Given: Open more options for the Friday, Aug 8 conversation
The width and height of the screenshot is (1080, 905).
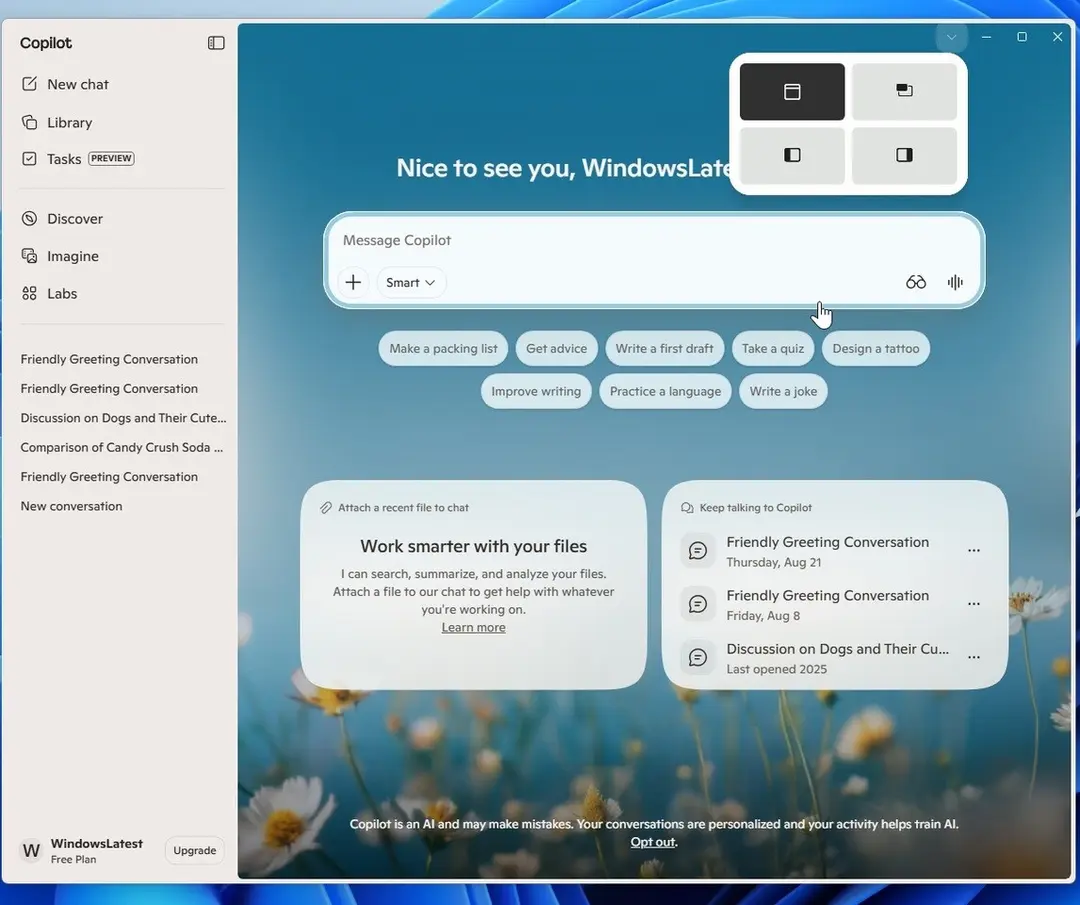Looking at the screenshot, I should point(973,604).
